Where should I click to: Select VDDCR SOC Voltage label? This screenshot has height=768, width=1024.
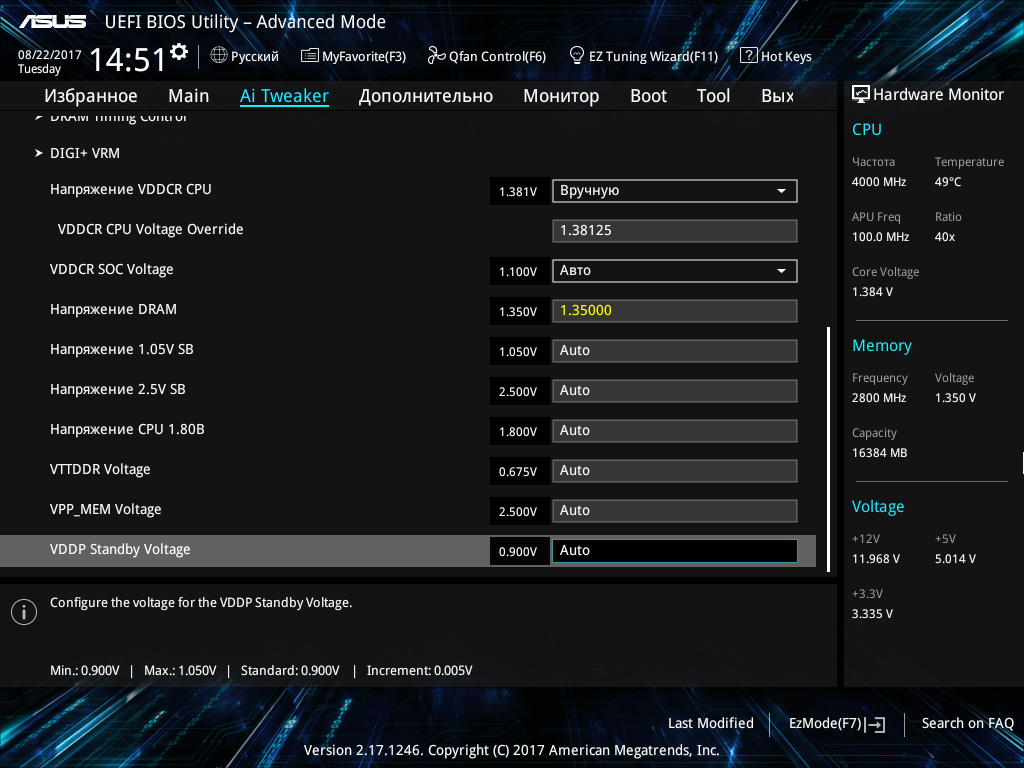click(112, 270)
